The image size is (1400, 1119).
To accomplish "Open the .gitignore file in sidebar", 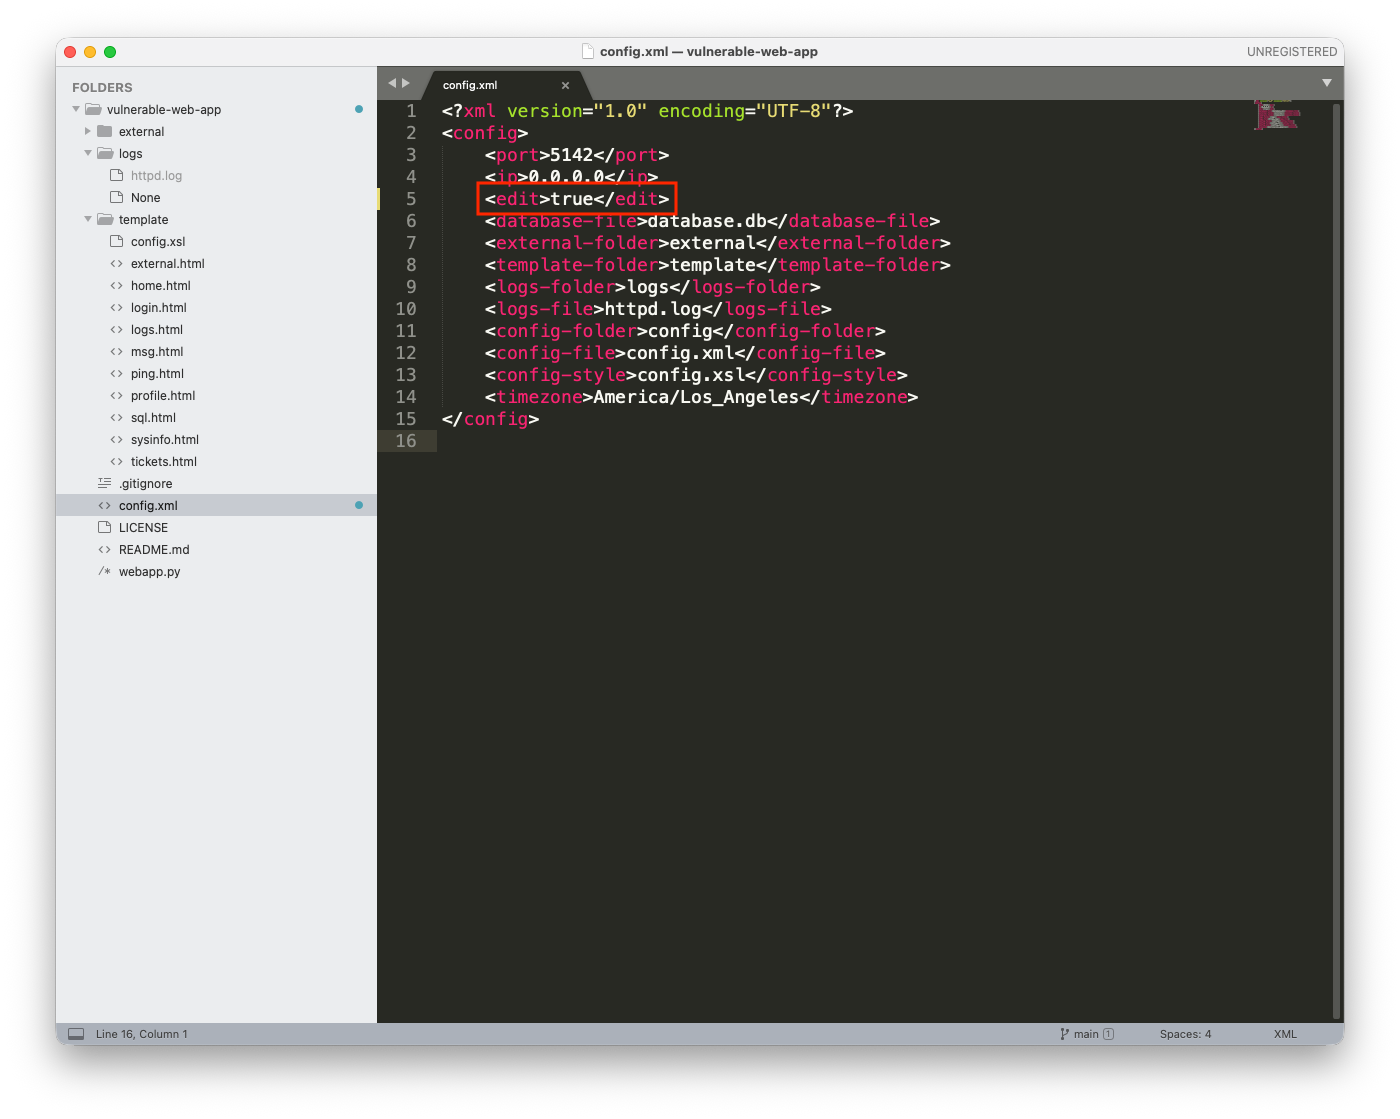I will [145, 484].
